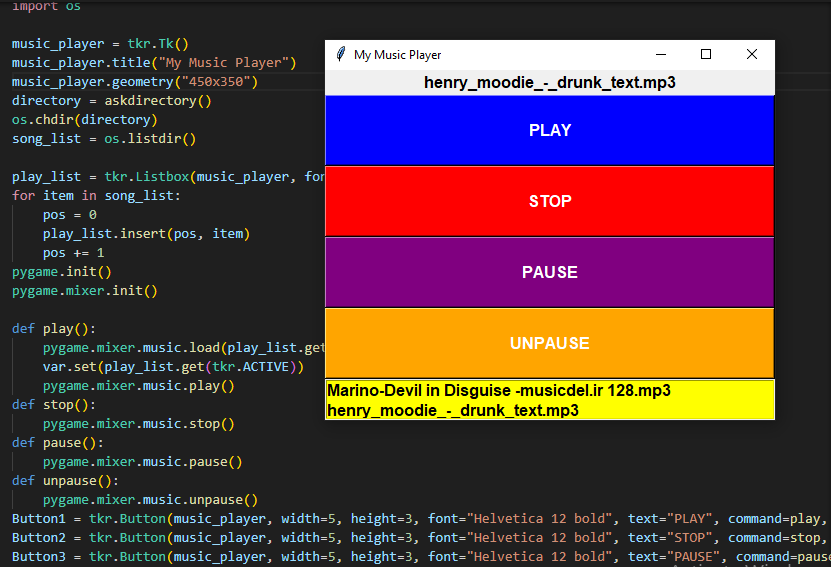Viewport: 831px width, 567px height.
Task: Click the purple PAUSE button
Action: 550,272
